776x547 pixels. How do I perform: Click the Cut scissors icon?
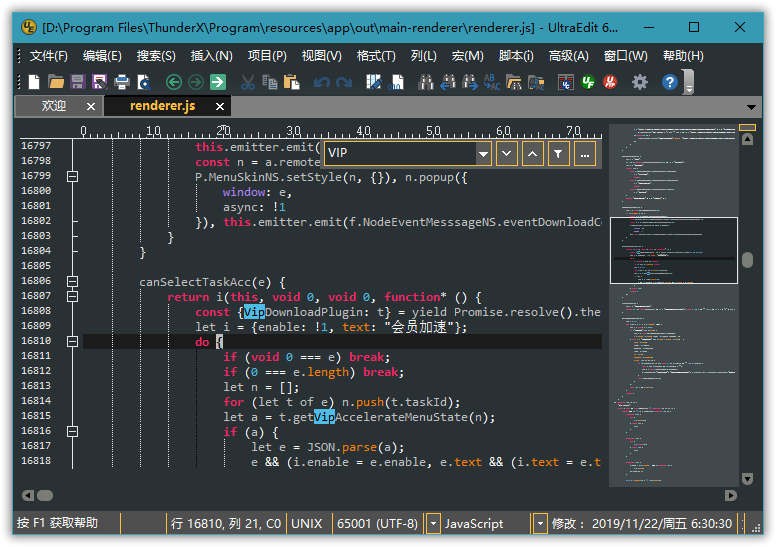pos(248,82)
